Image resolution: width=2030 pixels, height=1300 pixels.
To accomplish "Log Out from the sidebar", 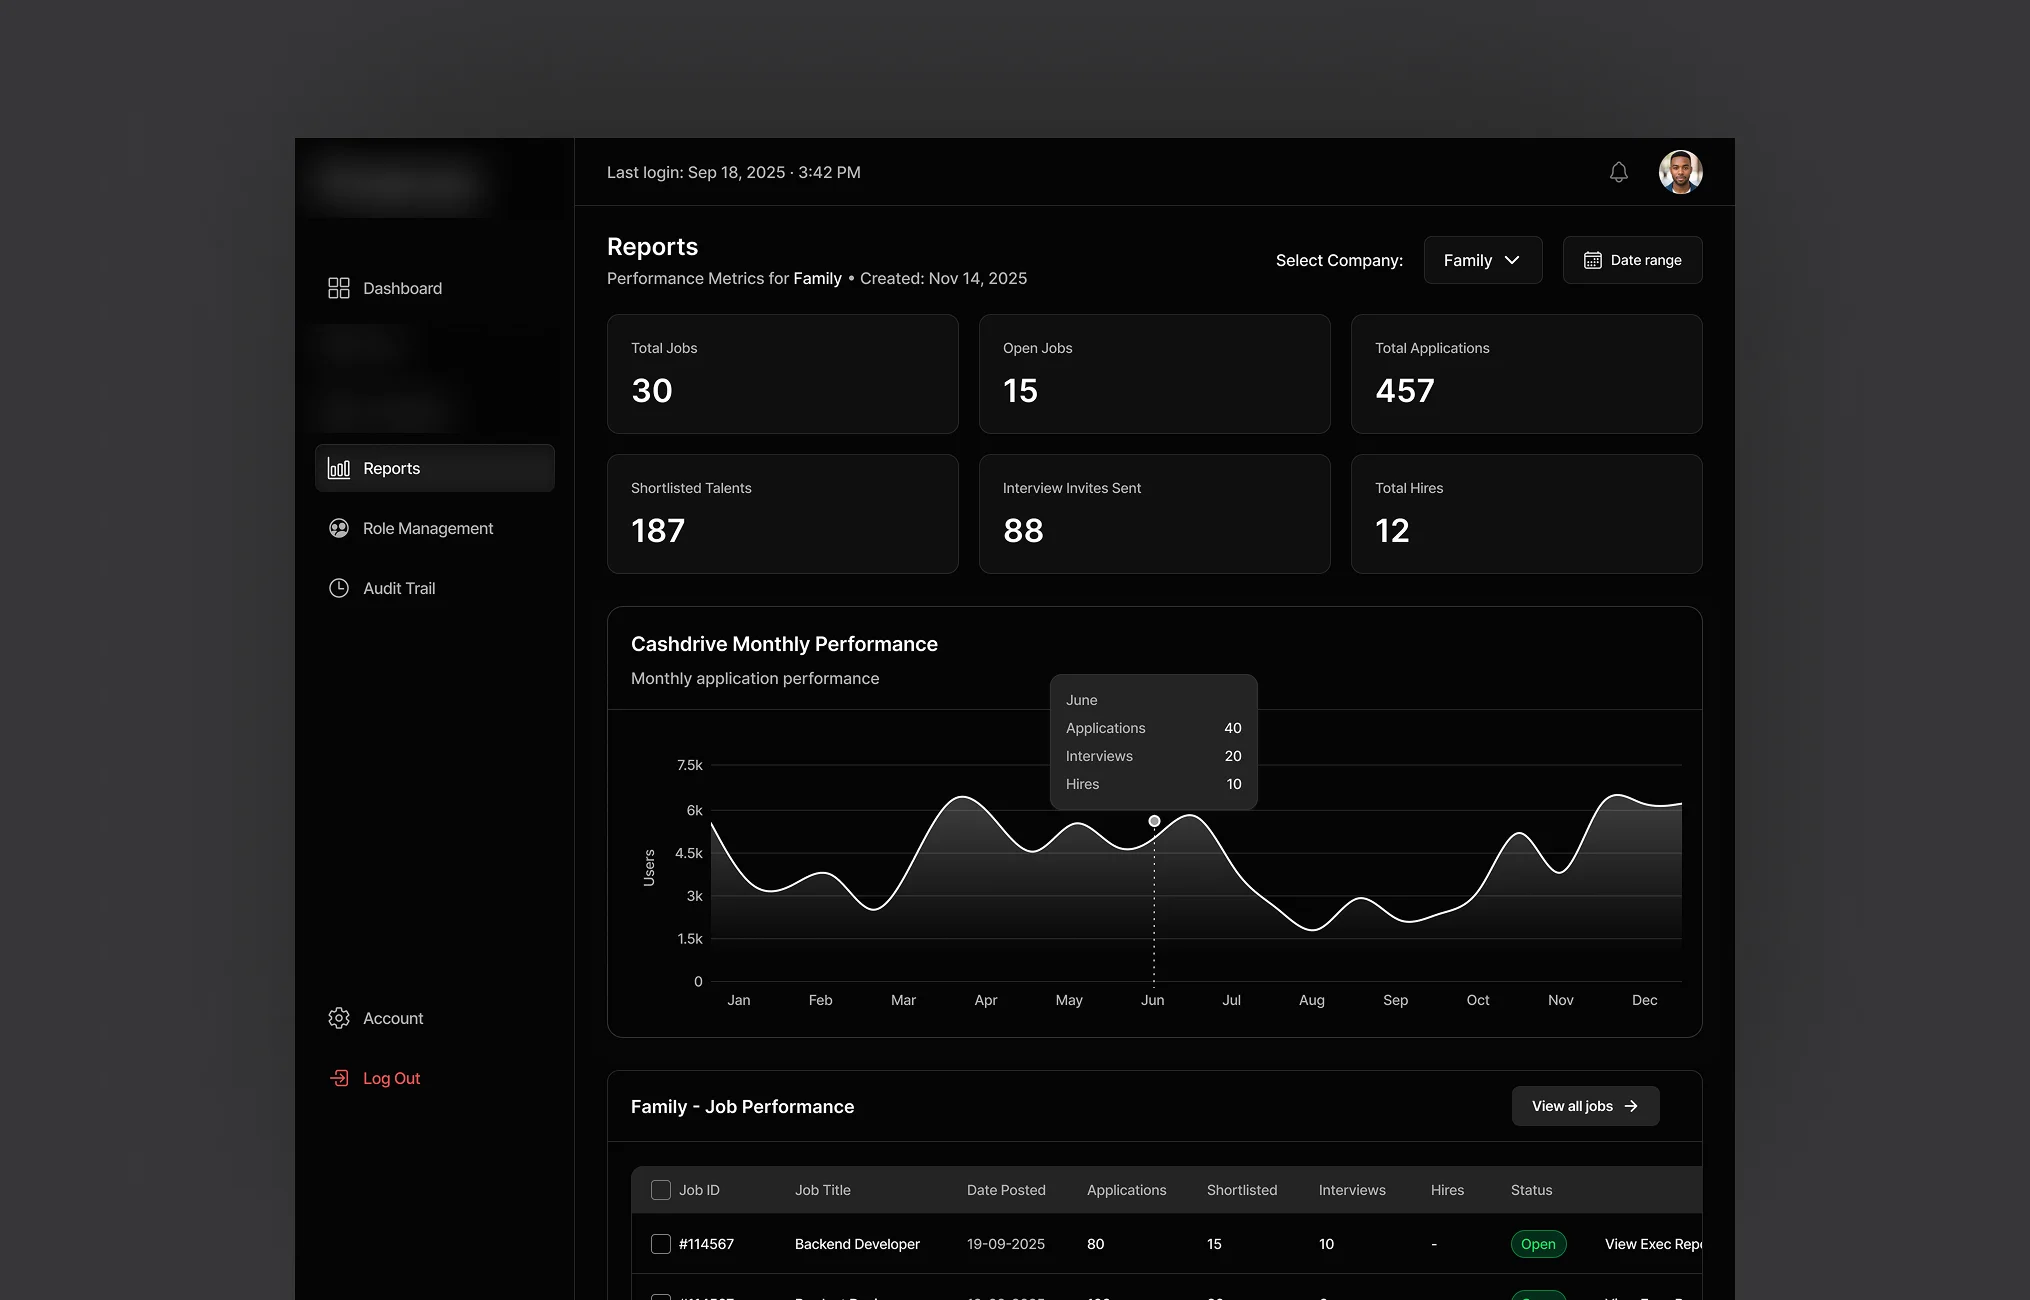I will tap(435, 1078).
